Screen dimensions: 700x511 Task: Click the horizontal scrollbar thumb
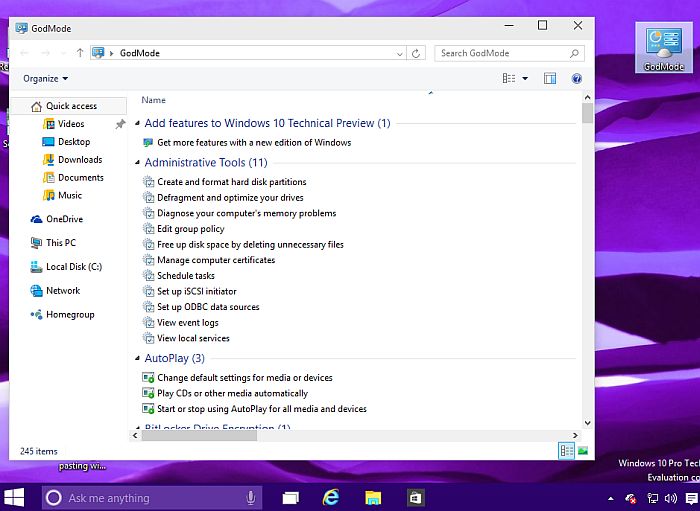pyautogui.click(x=199, y=435)
